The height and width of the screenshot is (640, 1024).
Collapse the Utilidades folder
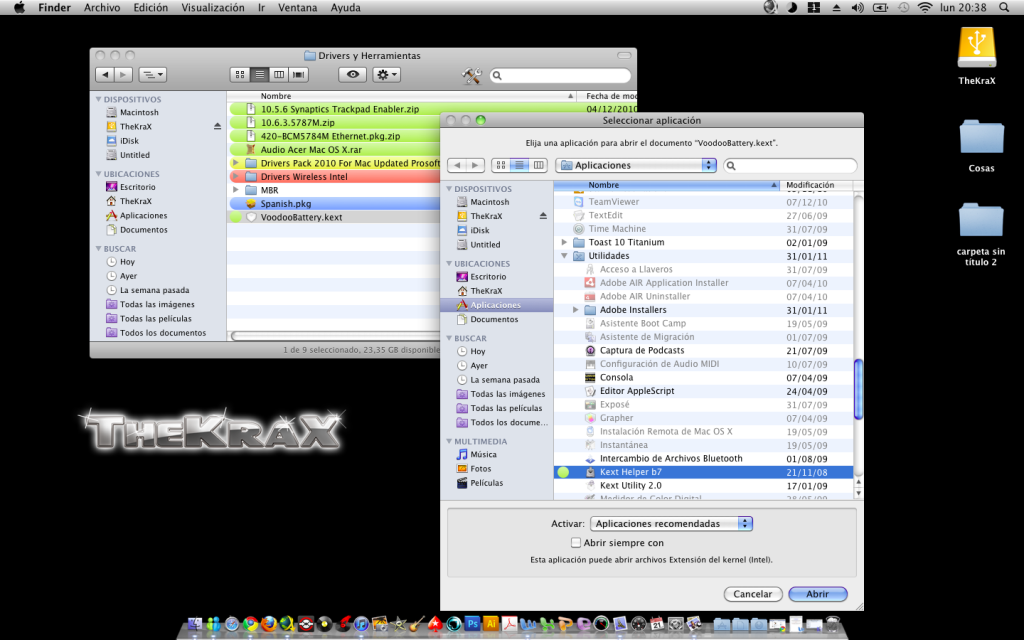tap(564, 256)
